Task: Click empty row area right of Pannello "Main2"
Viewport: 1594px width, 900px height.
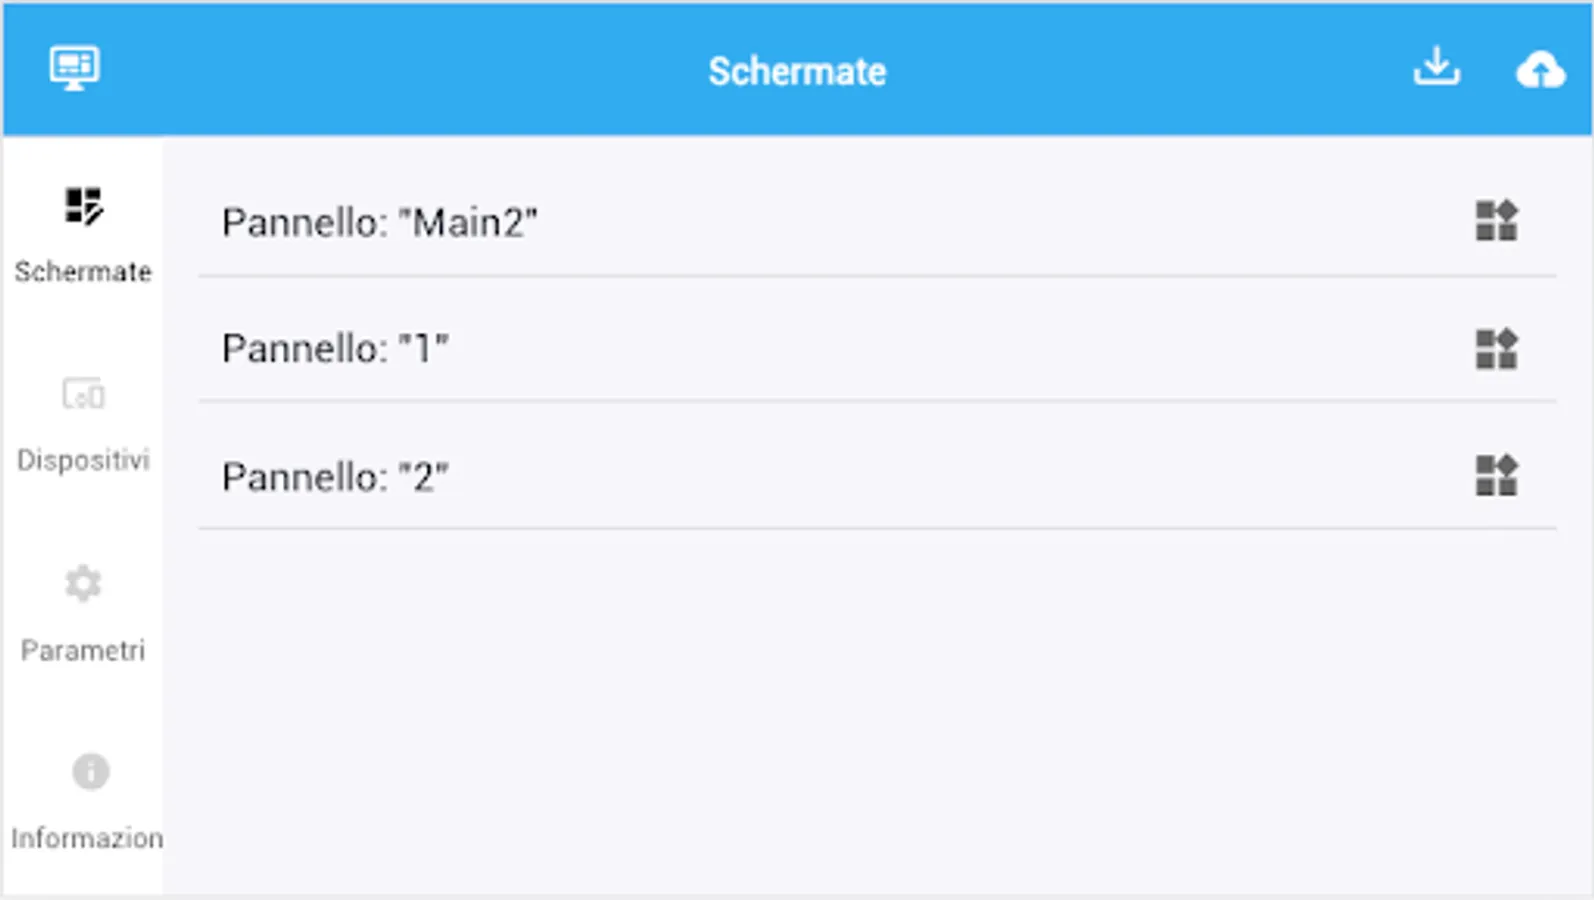Action: pyautogui.click(x=1000, y=223)
